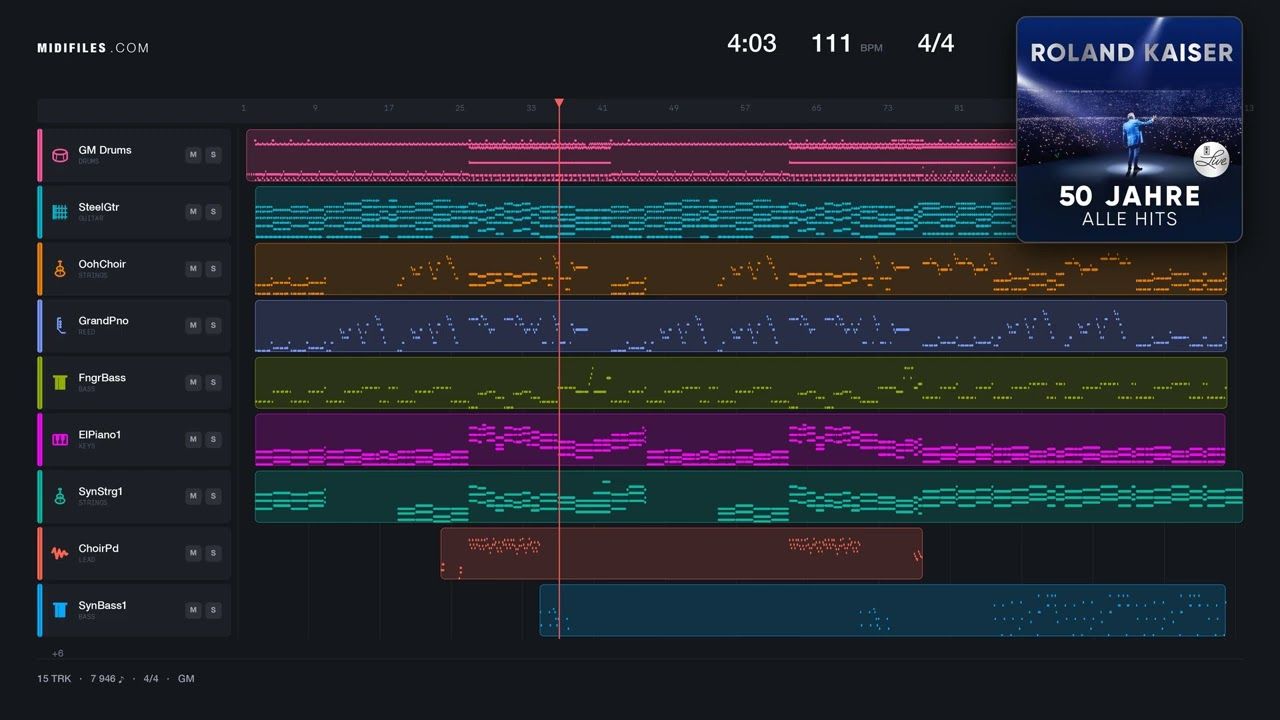This screenshot has width=1280, height=720.
Task: Click the GM label in status bar
Action: point(186,679)
